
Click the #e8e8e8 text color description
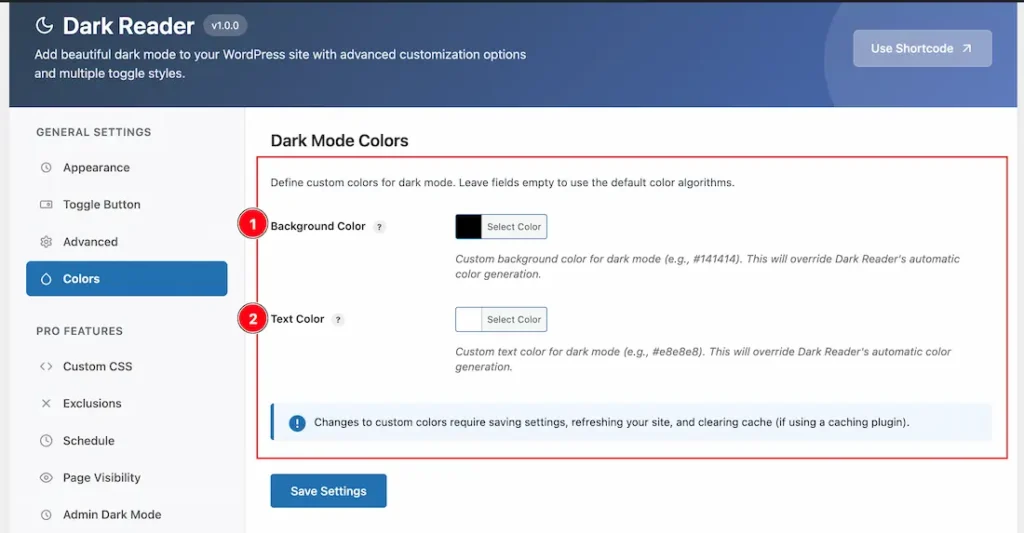pos(703,359)
